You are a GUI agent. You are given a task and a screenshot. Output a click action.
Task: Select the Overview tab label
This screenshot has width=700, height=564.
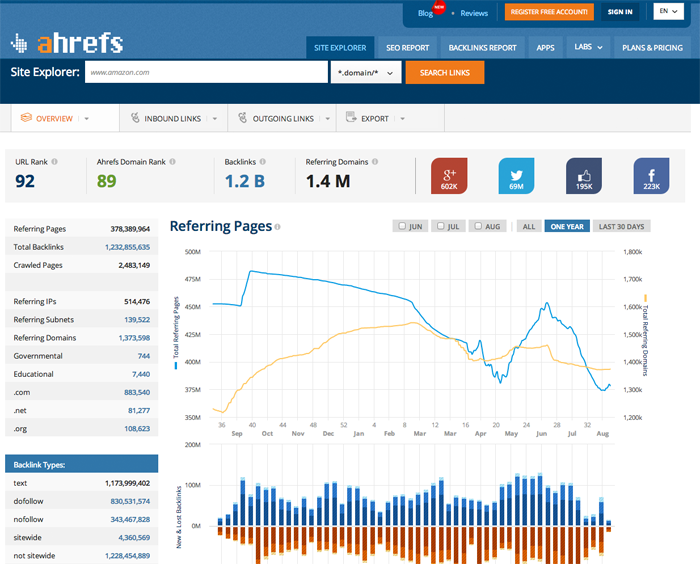tap(54, 119)
